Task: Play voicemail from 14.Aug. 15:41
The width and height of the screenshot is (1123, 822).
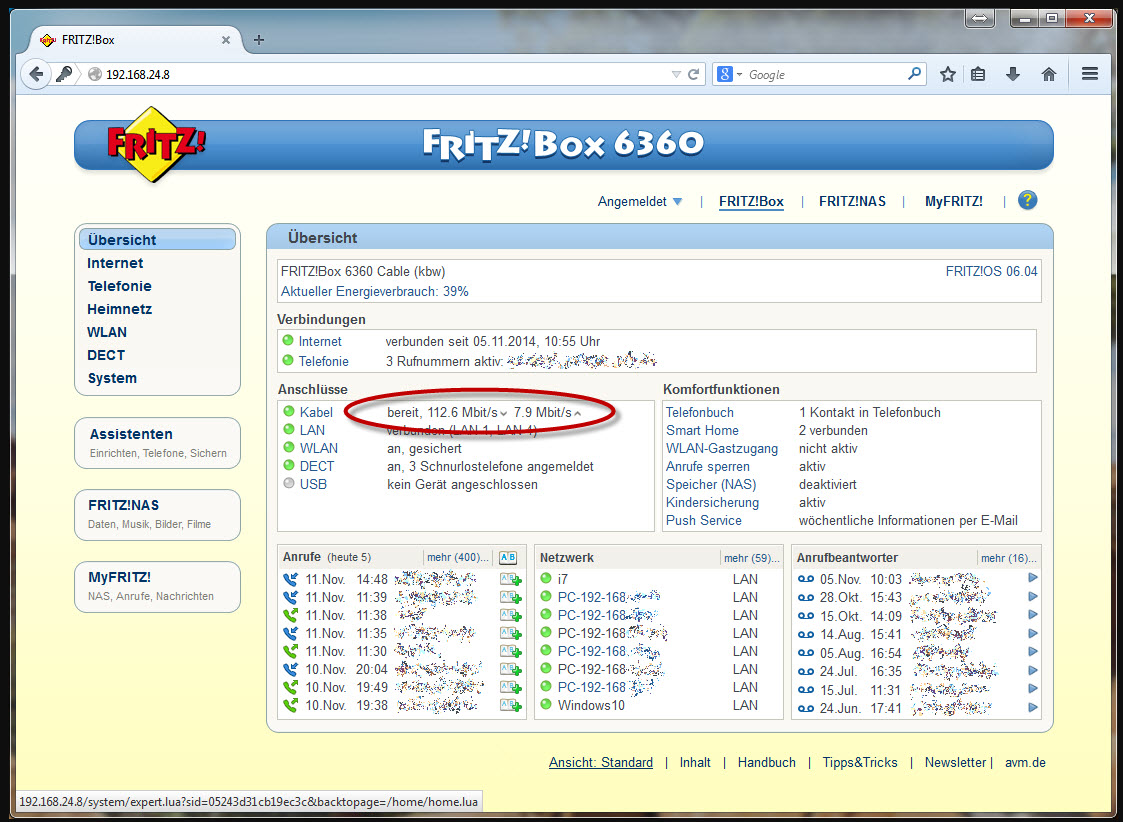Action: click(x=1033, y=634)
